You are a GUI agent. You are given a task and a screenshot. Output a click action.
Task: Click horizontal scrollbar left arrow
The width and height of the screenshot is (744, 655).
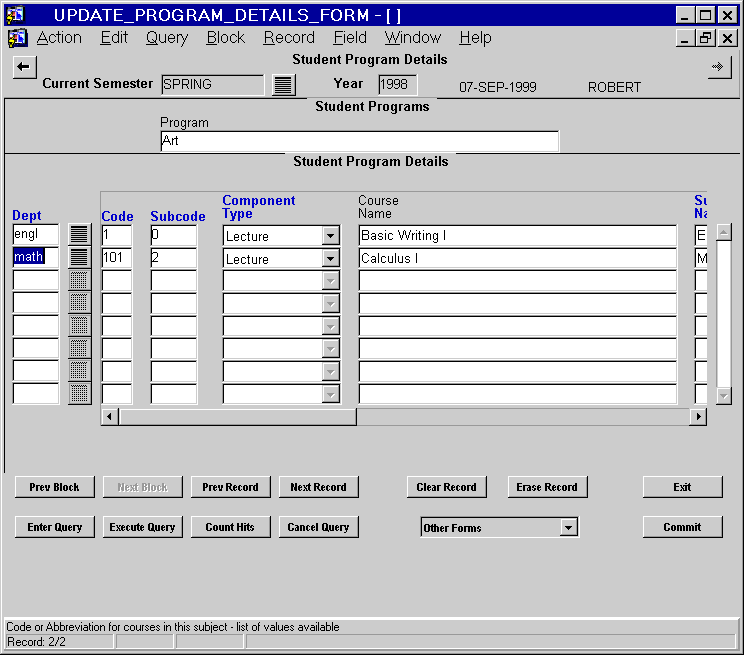(110, 417)
